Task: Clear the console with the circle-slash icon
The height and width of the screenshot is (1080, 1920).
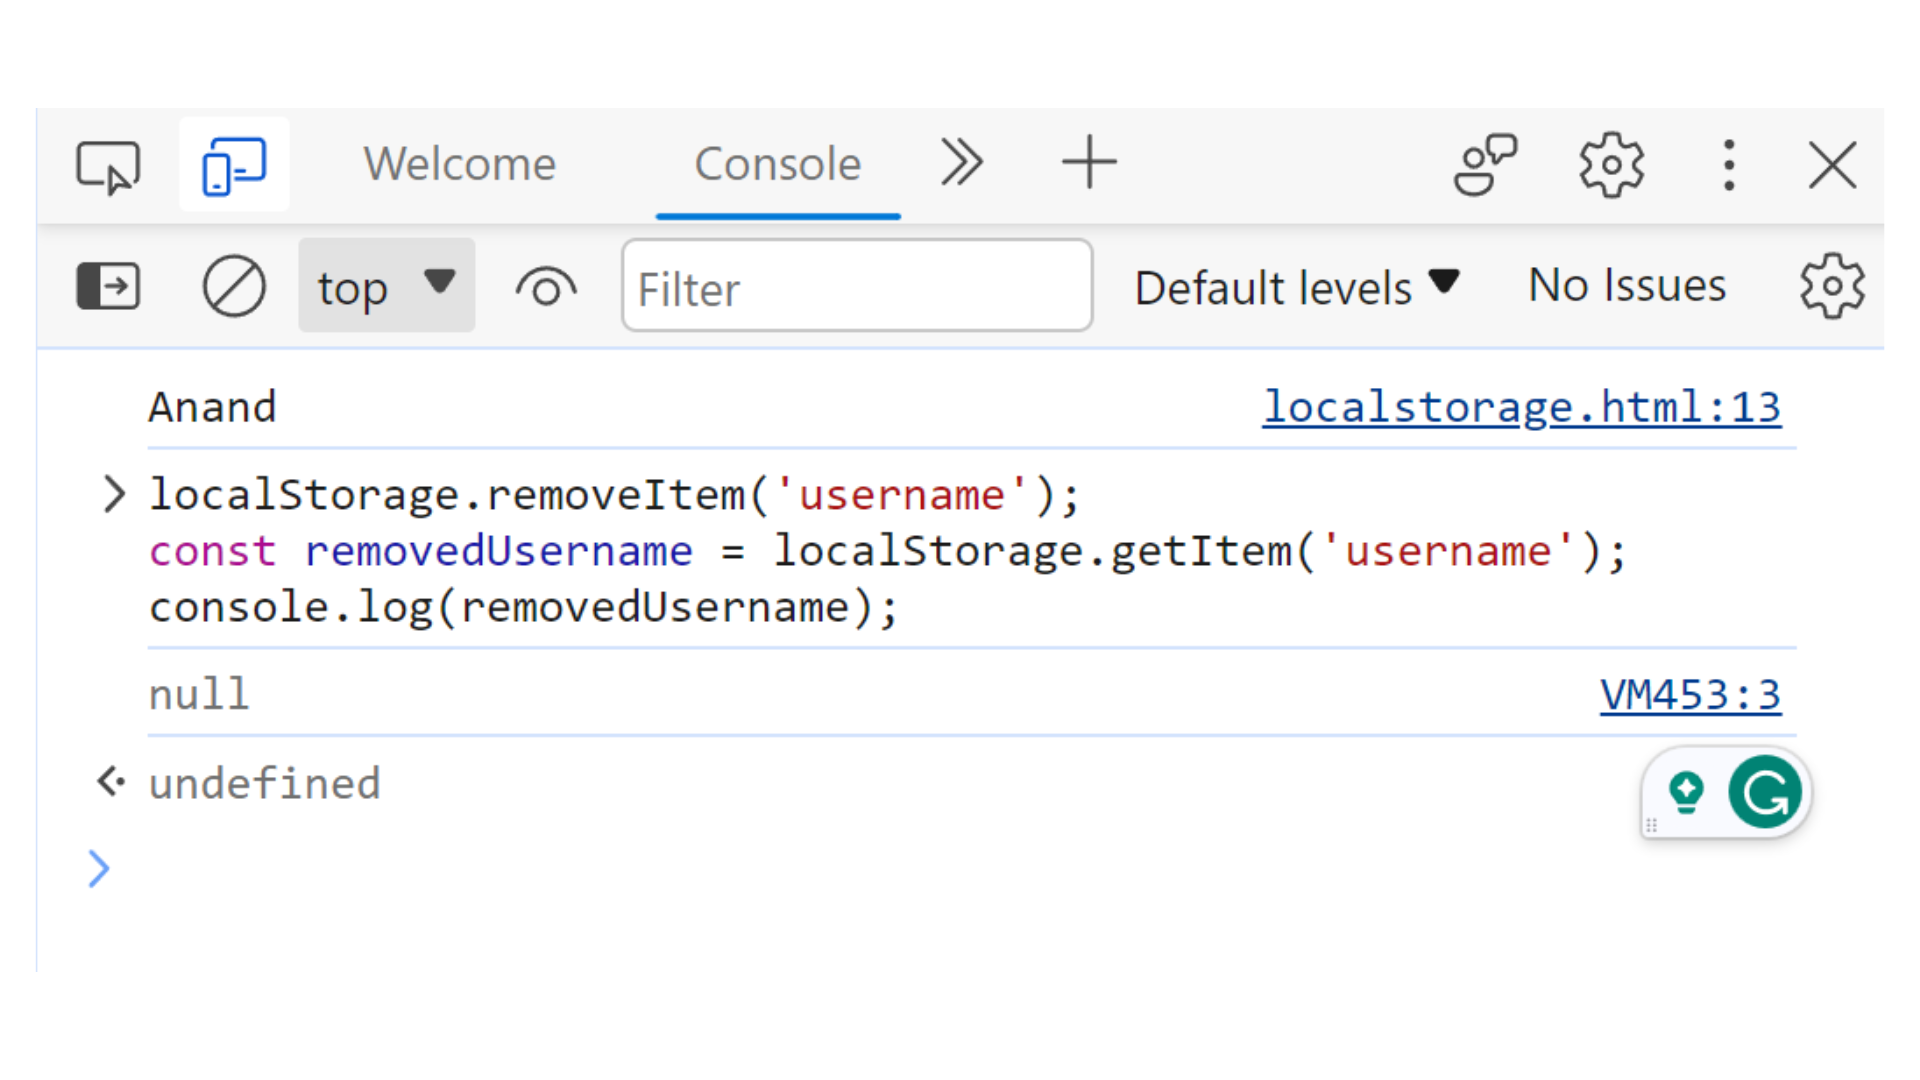Action: tap(234, 286)
